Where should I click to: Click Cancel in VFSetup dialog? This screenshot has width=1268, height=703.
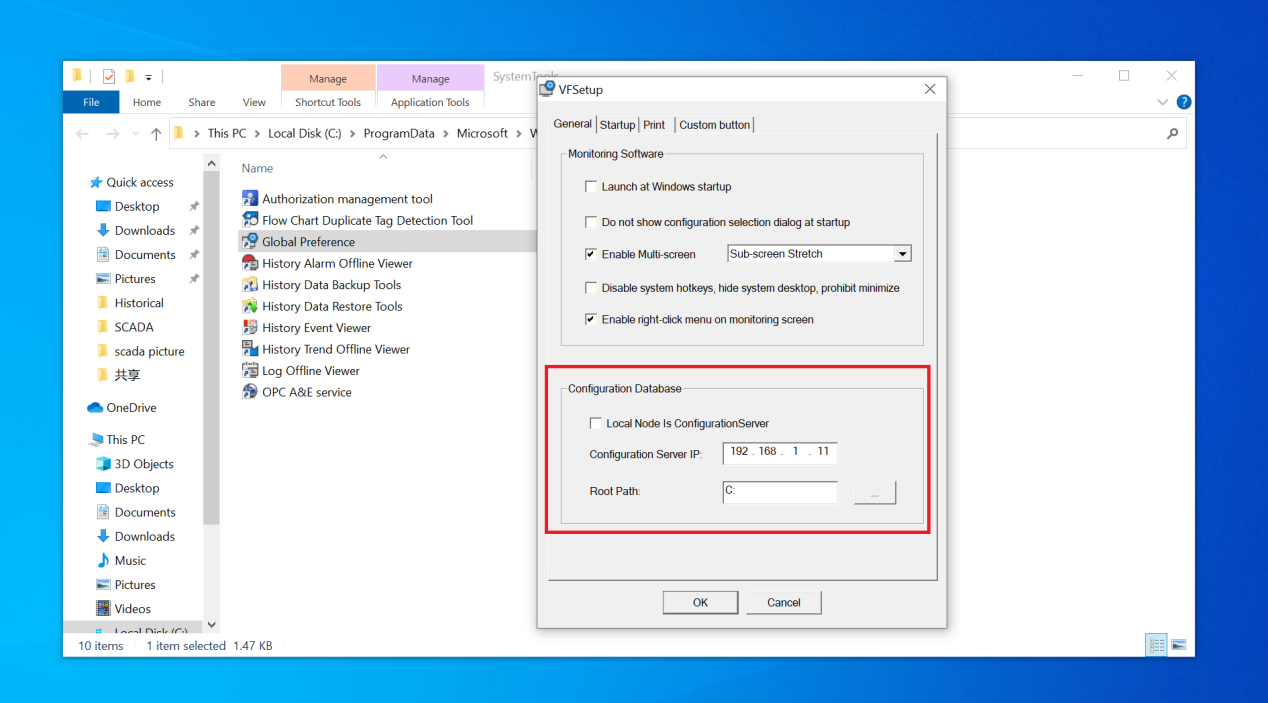[784, 602]
